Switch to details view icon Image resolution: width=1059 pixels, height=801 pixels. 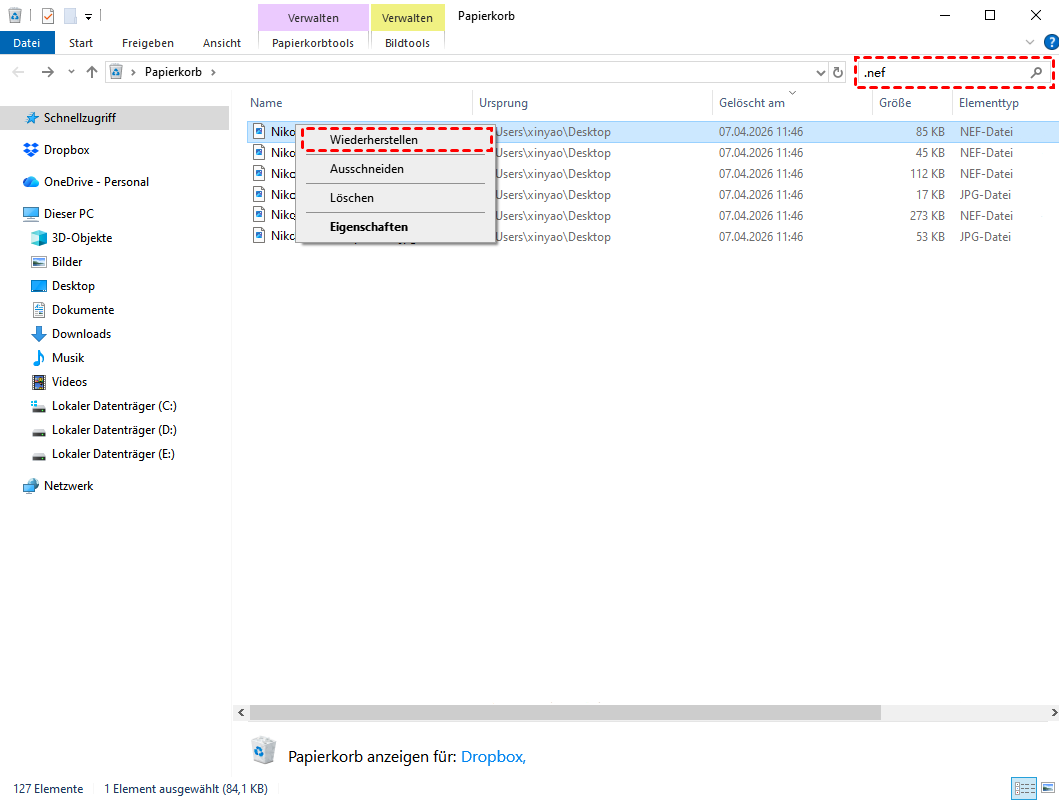tap(1022, 789)
